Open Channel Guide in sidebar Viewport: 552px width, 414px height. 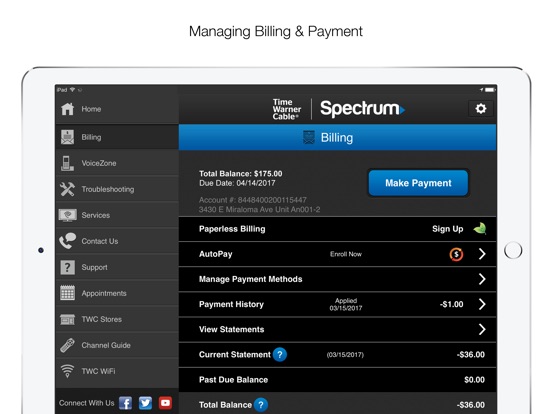pos(117,345)
